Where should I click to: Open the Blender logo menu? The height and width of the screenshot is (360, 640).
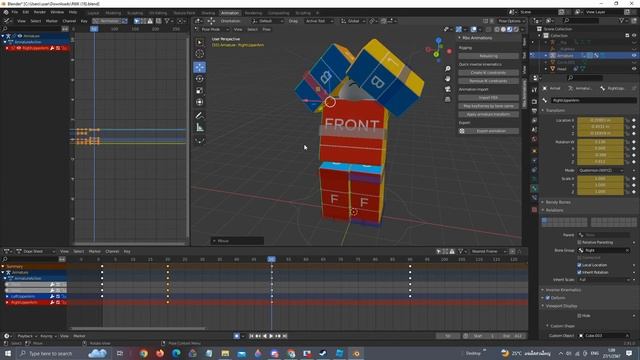click(x=6, y=12)
